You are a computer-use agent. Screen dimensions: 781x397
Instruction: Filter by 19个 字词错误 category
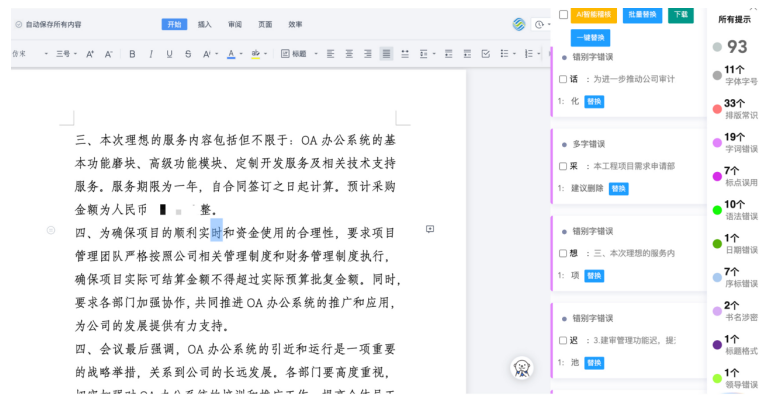(x=735, y=142)
